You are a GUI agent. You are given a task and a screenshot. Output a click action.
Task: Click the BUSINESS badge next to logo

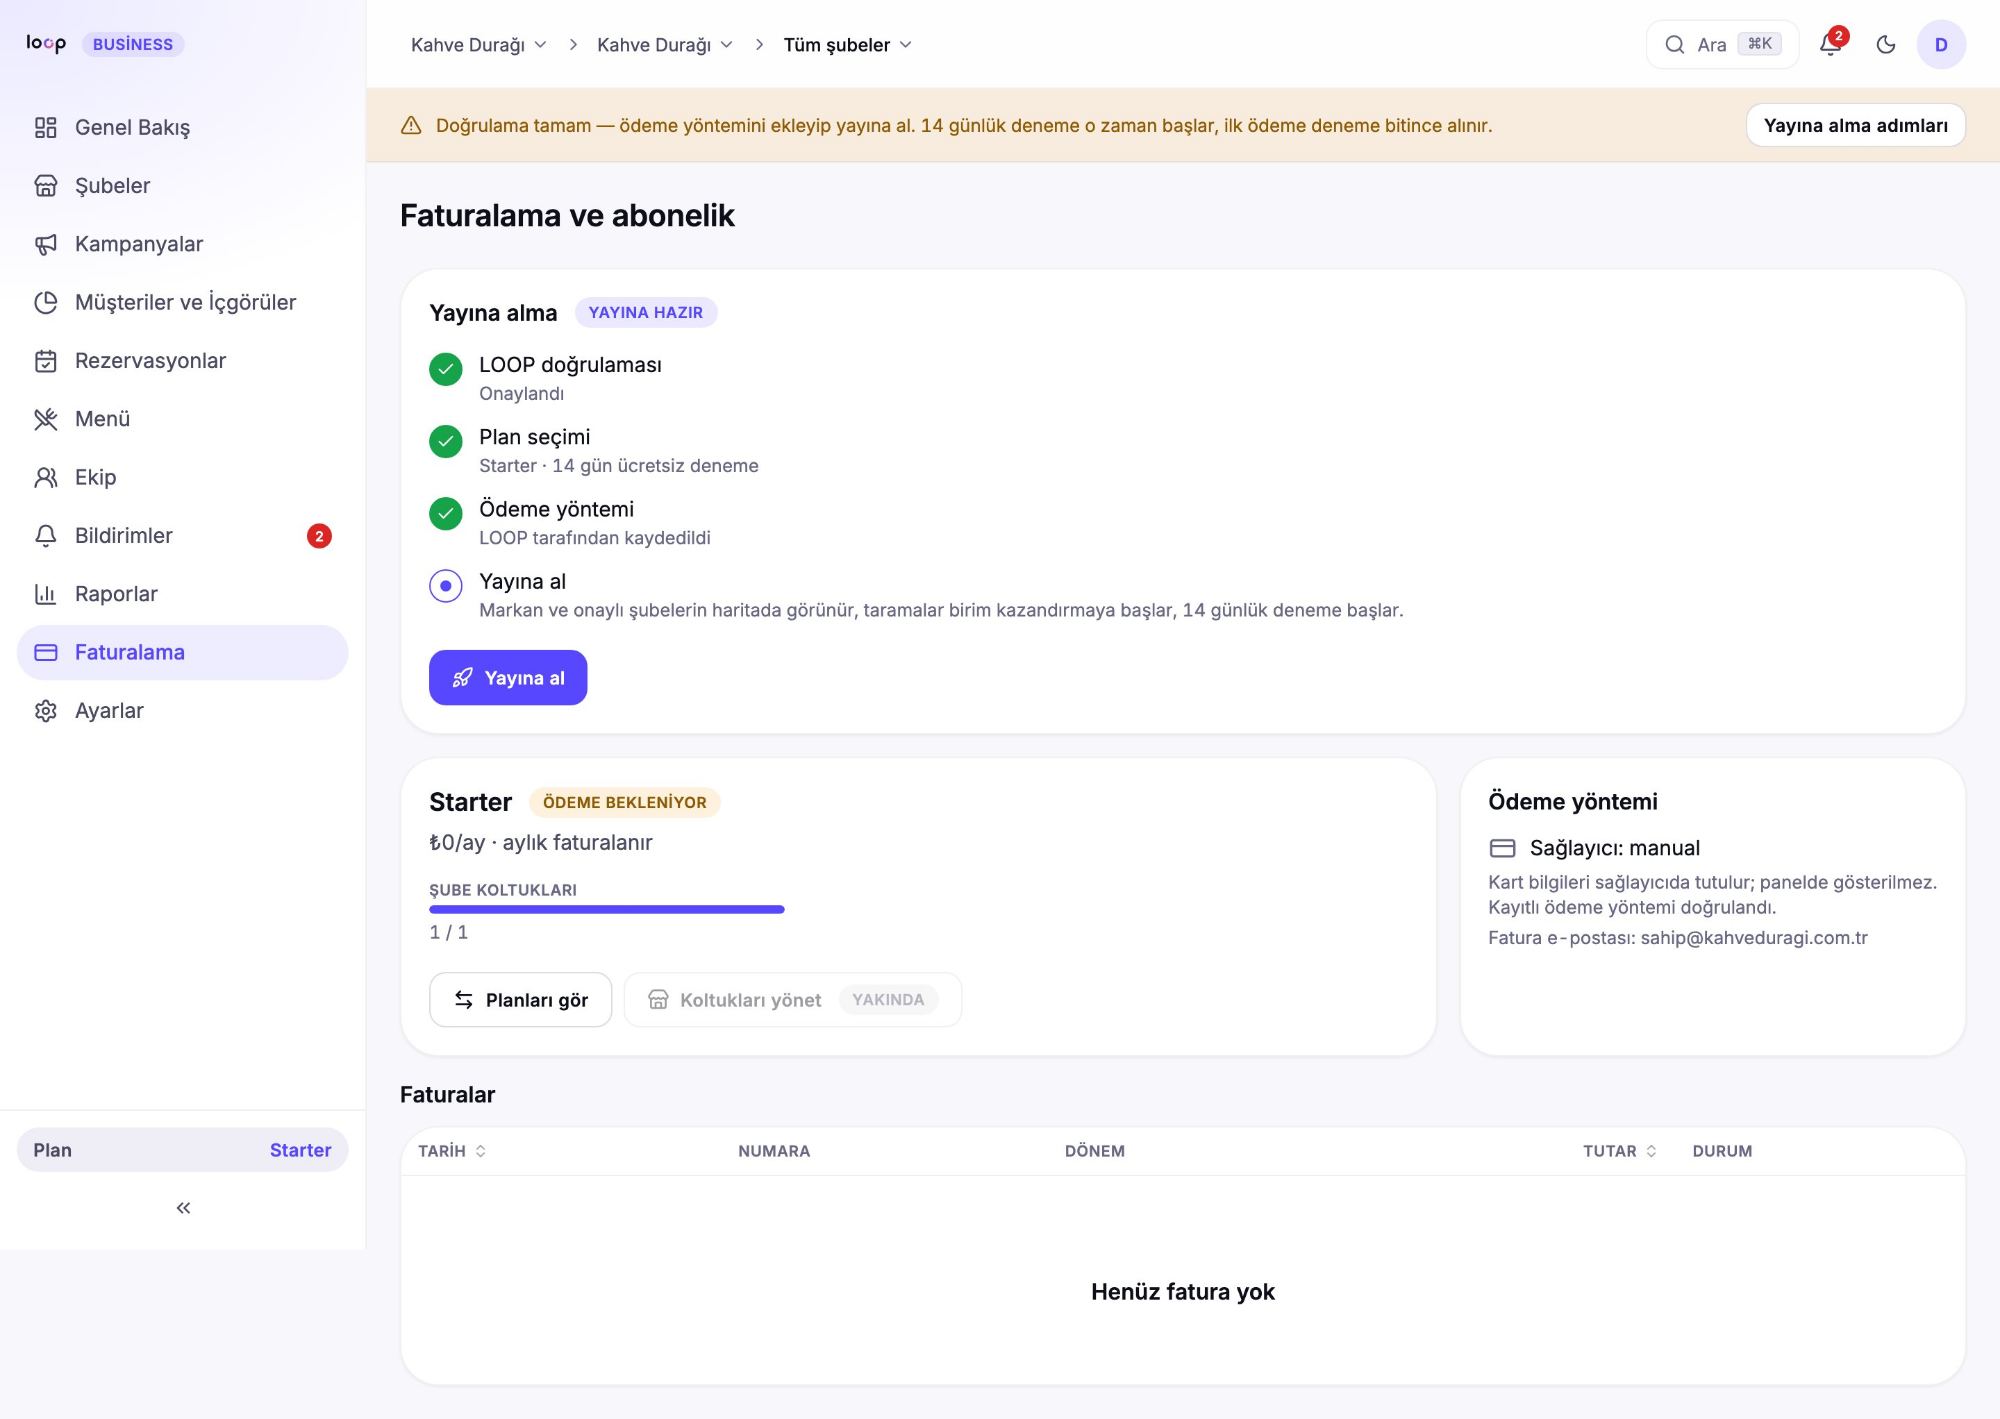tap(133, 44)
